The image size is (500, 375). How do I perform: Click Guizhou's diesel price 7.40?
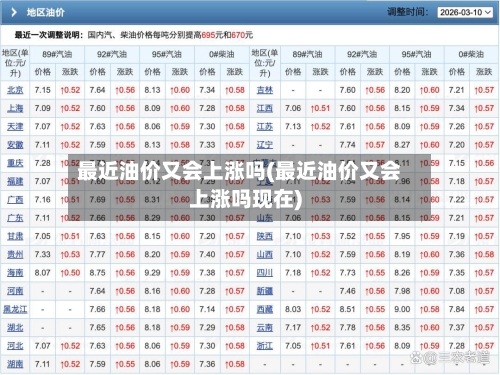click(207, 255)
